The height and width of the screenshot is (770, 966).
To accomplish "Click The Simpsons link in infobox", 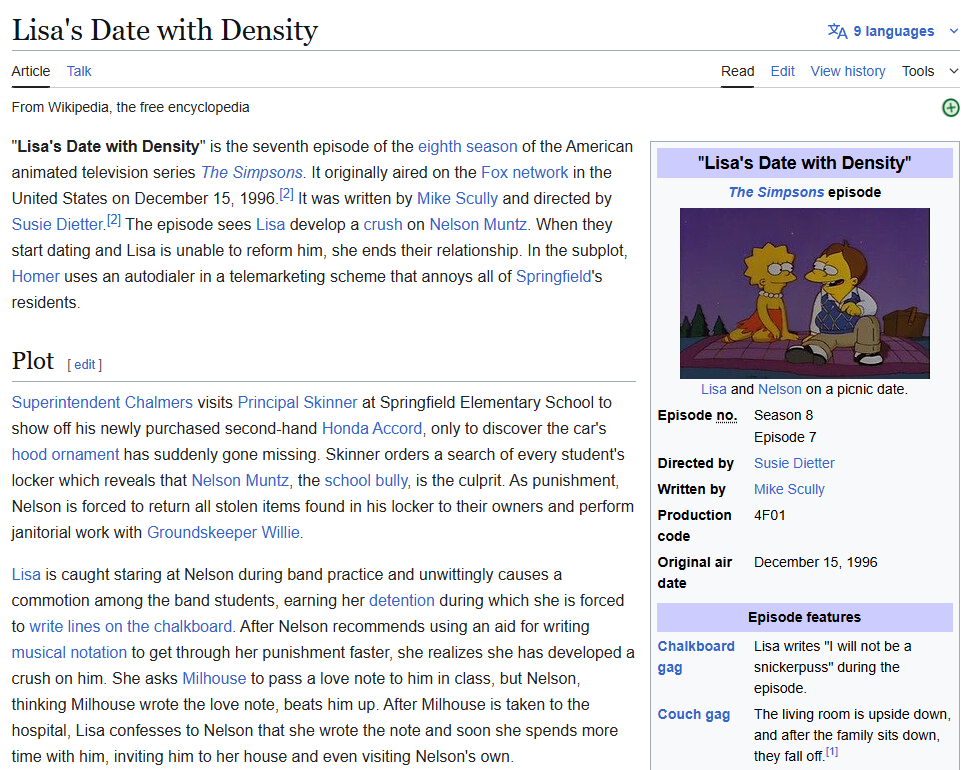I will (x=776, y=192).
